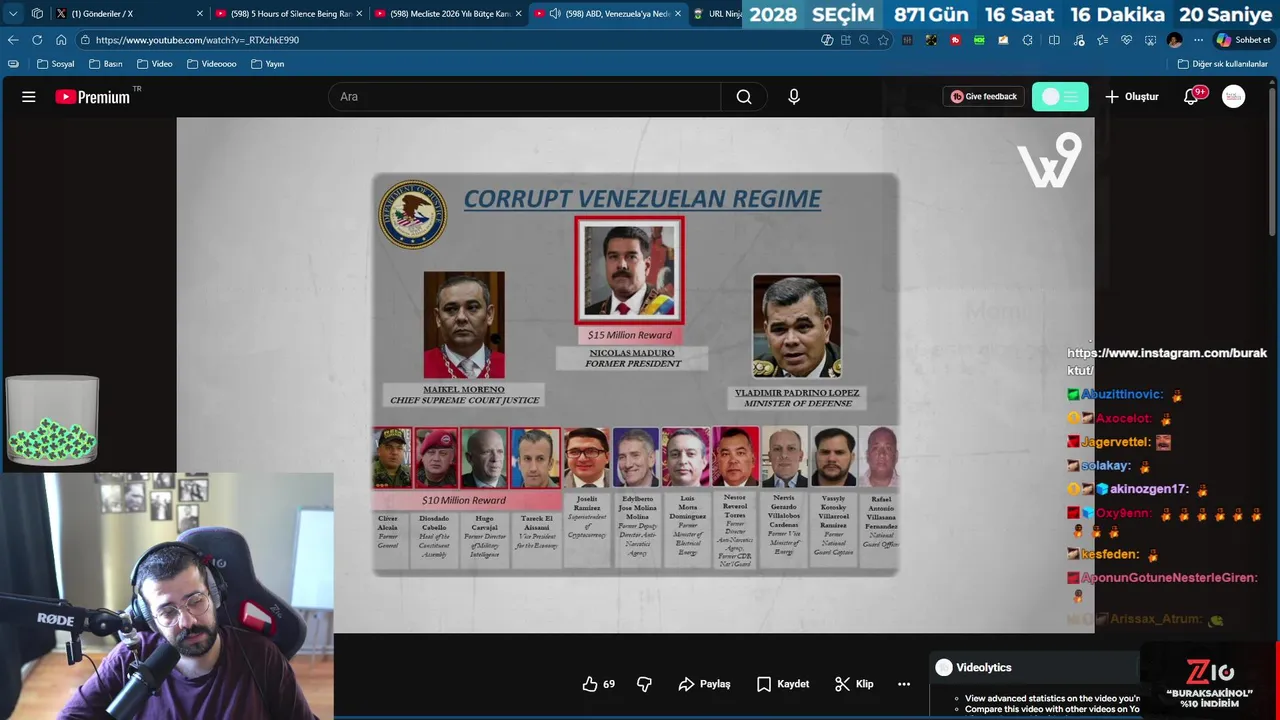Screen dimensions: 1280x720
Task: Open browser profile picture
Action: pyautogui.click(x=1174, y=40)
